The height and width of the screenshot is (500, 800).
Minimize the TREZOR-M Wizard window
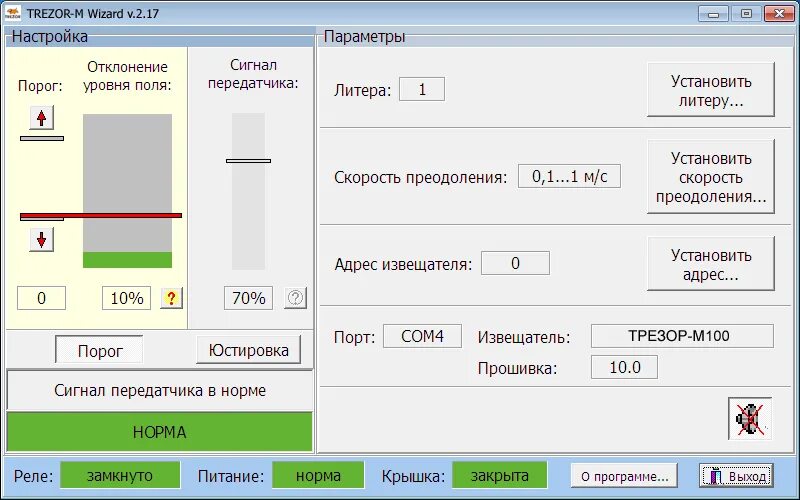tap(713, 14)
